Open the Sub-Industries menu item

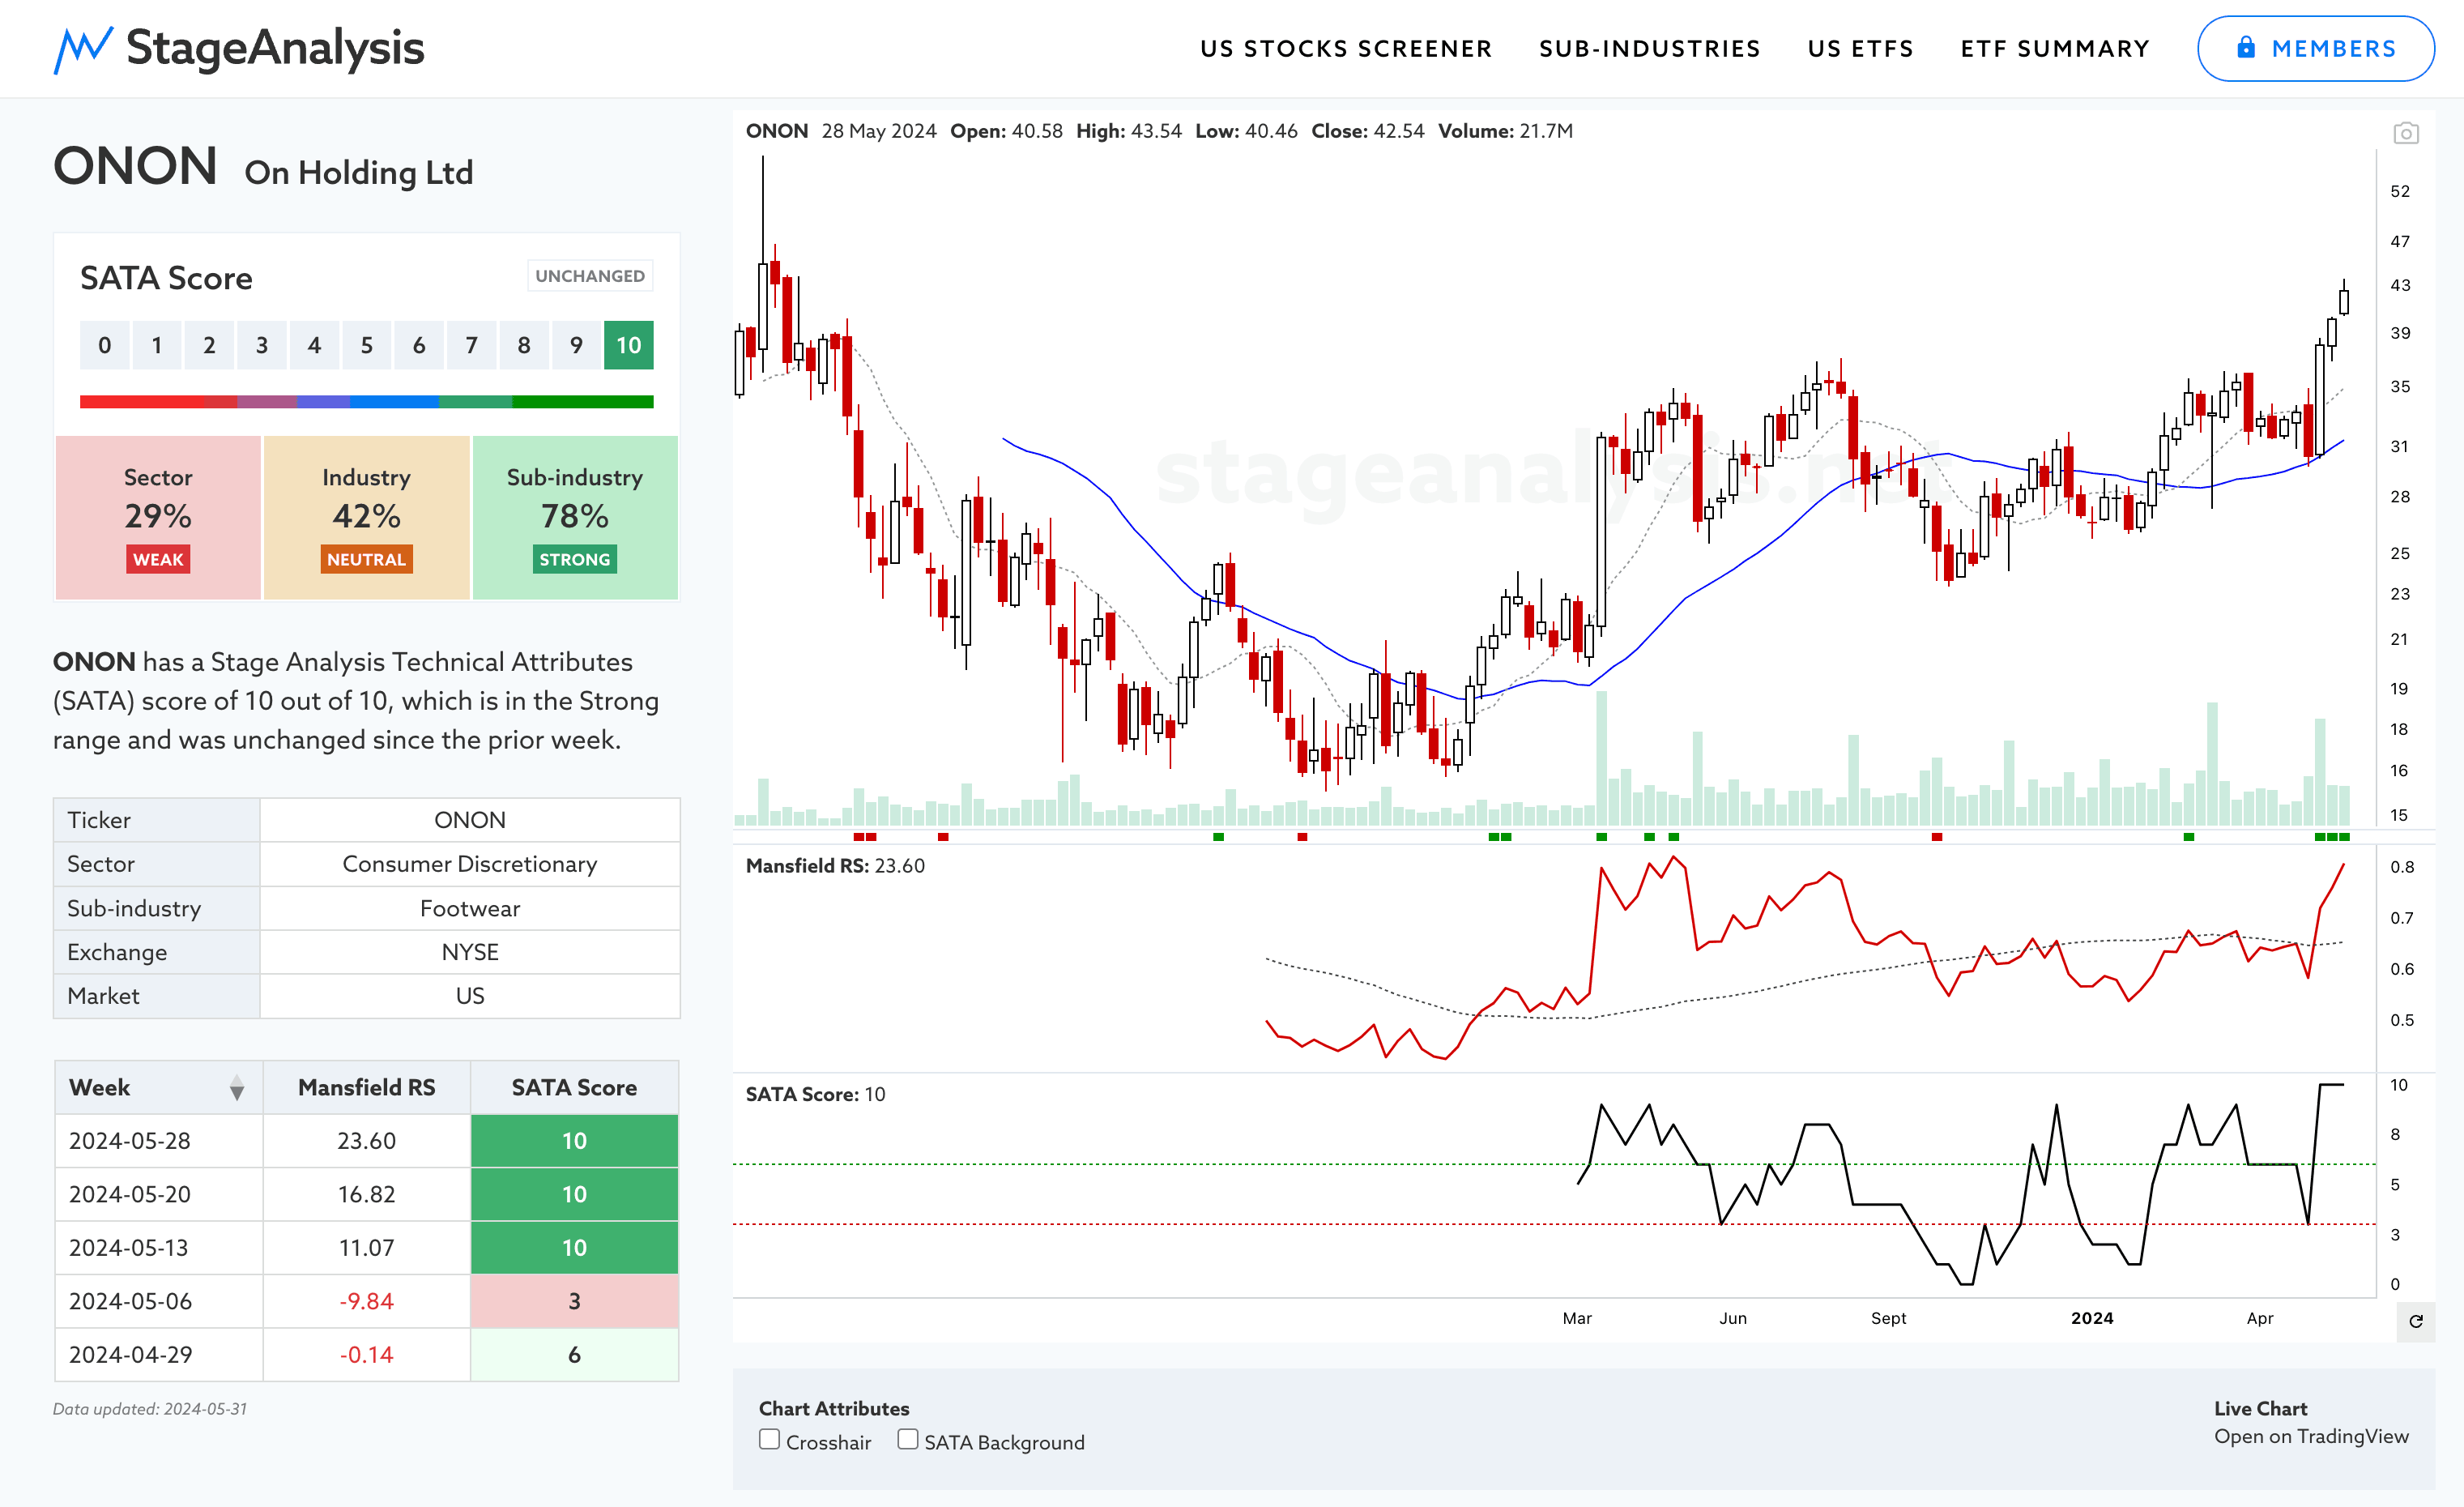point(1649,49)
